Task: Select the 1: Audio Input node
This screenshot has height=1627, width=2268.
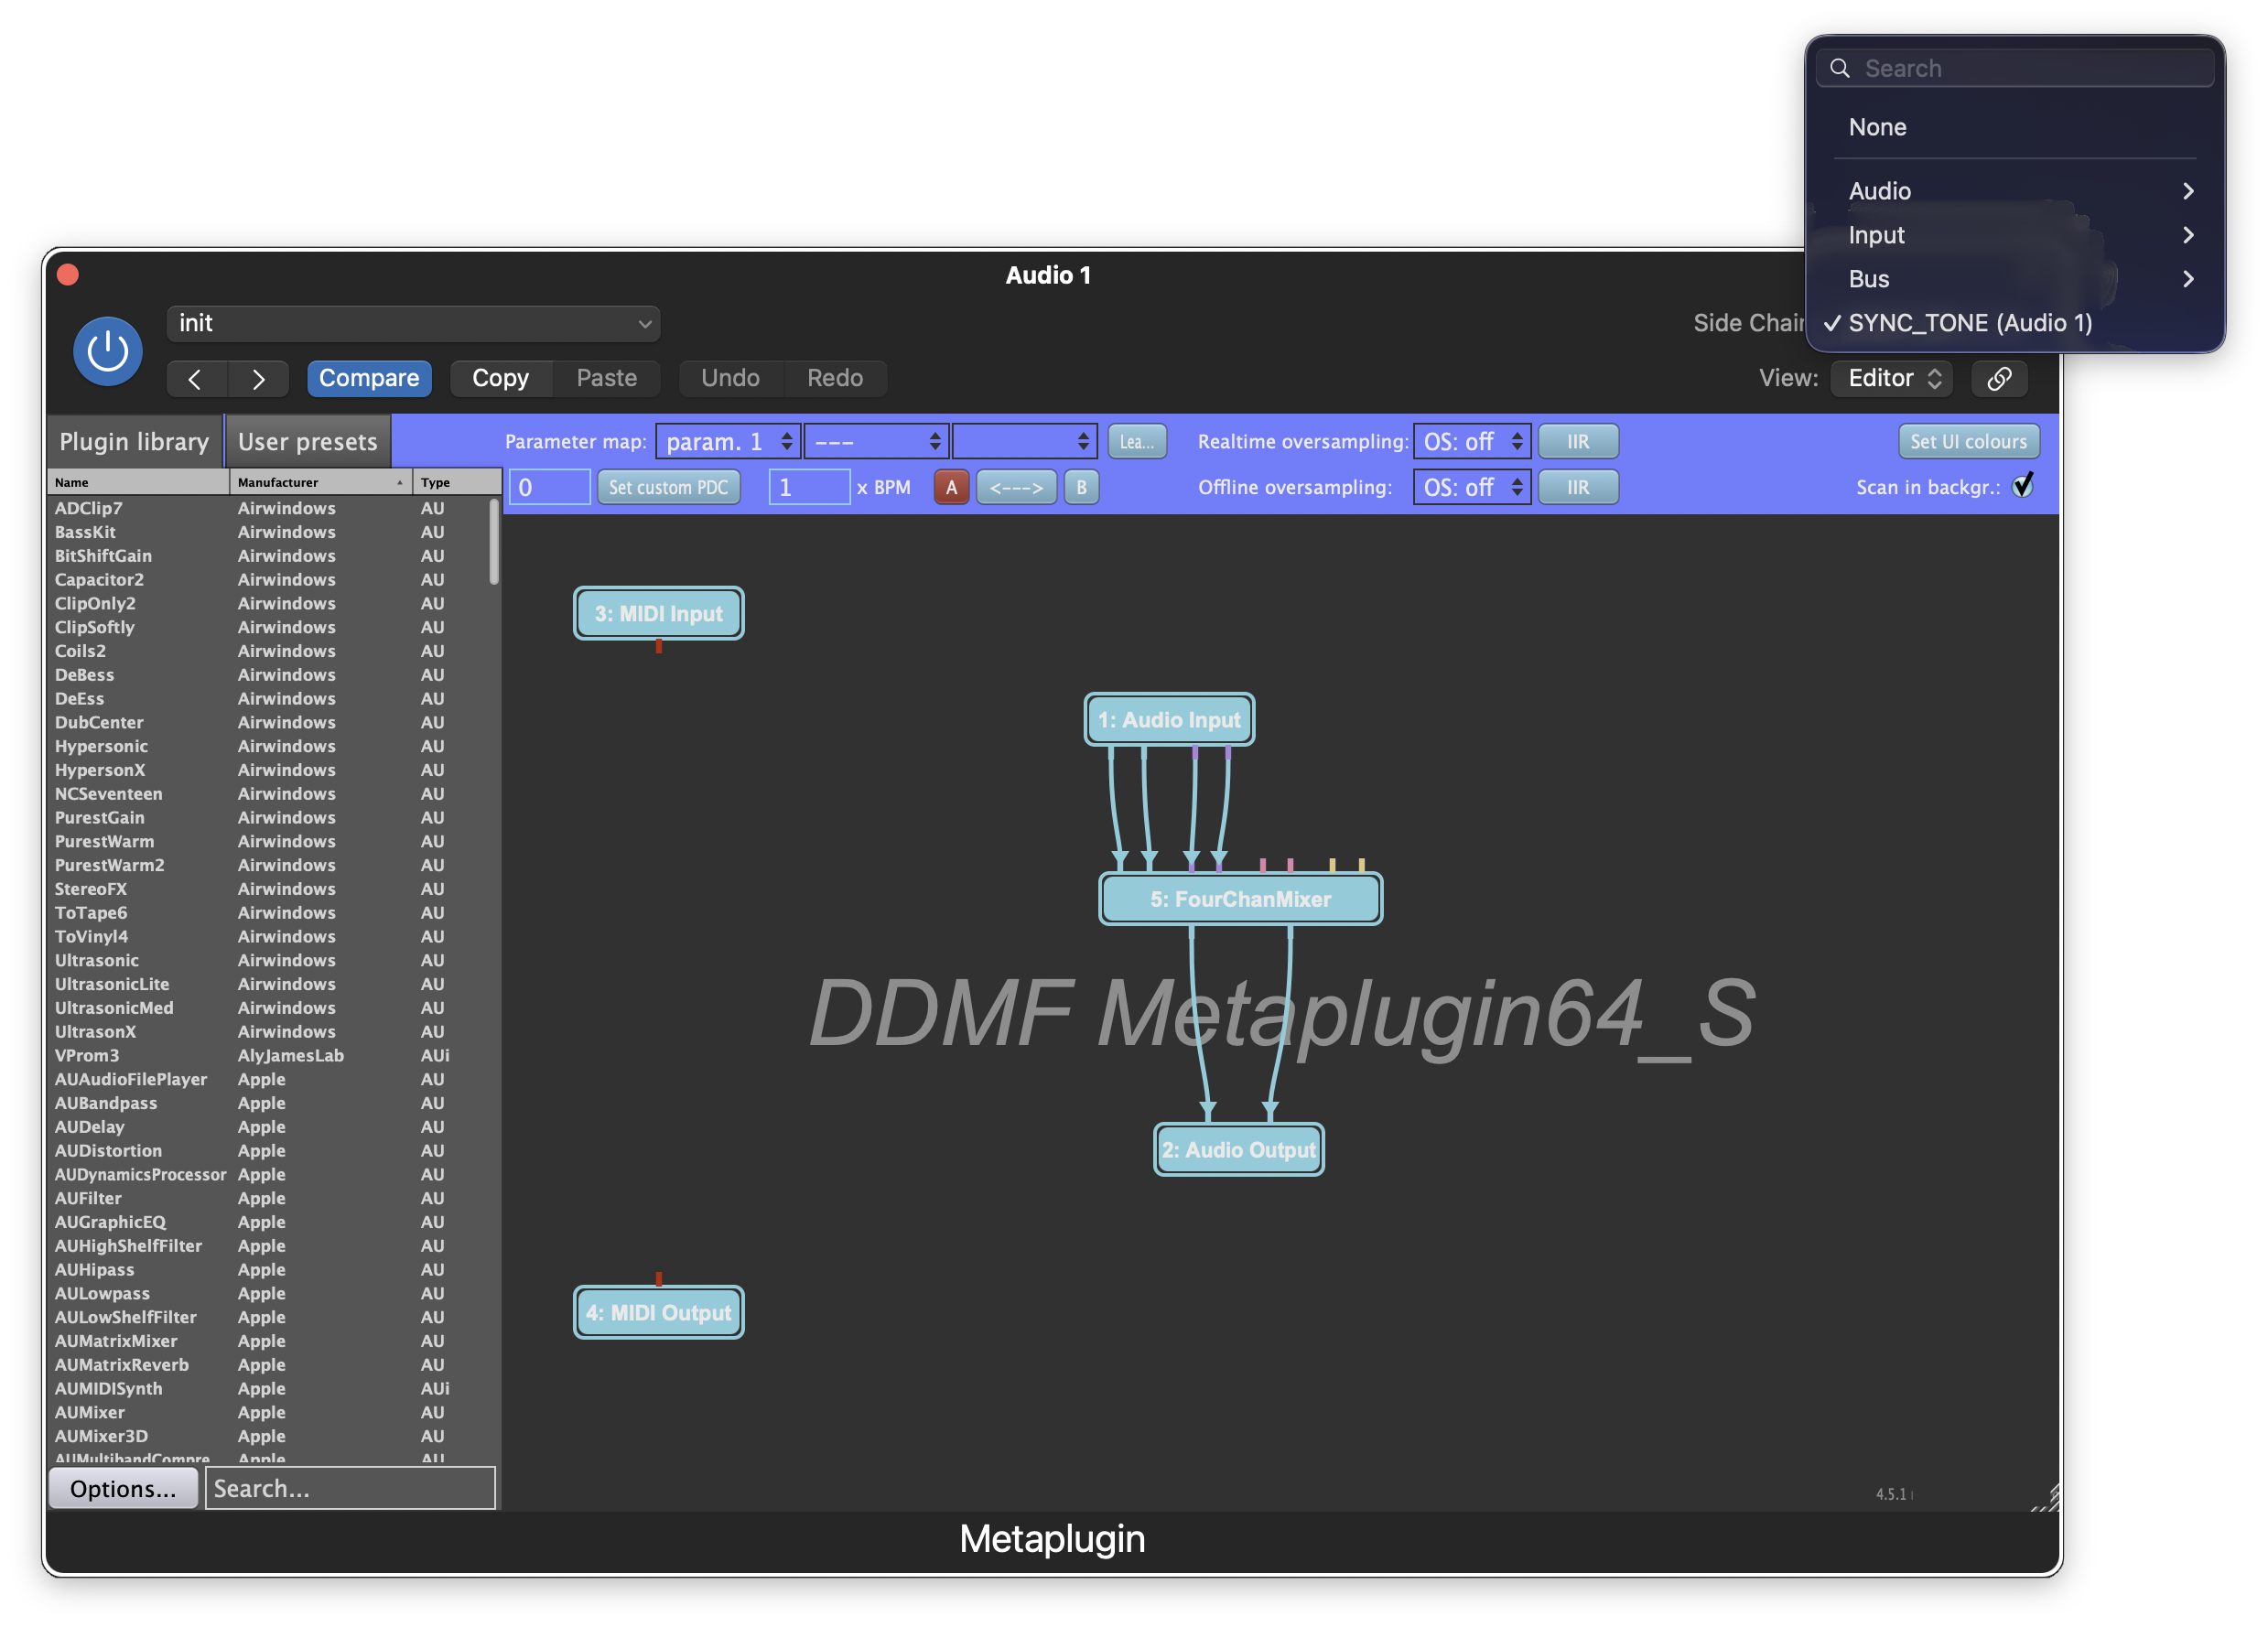Action: point(1169,719)
